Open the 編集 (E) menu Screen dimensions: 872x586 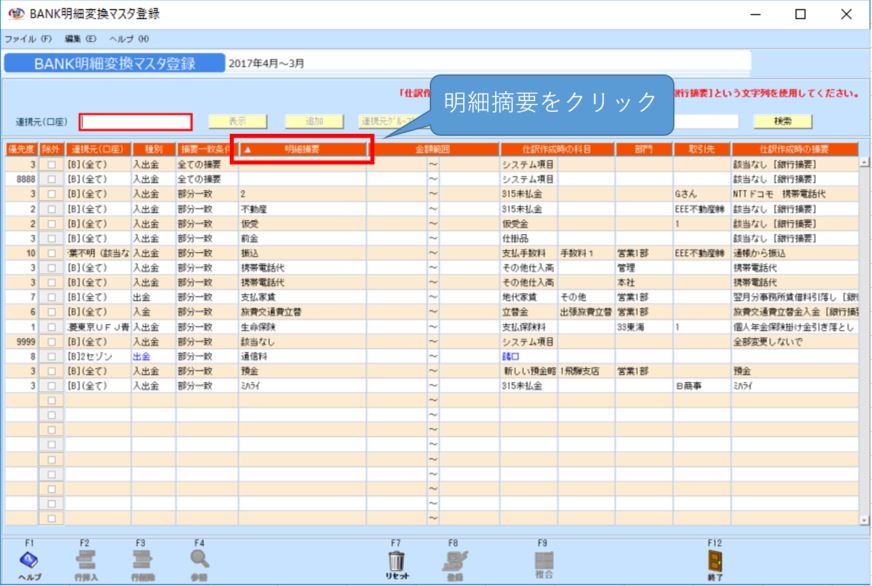click(x=80, y=39)
